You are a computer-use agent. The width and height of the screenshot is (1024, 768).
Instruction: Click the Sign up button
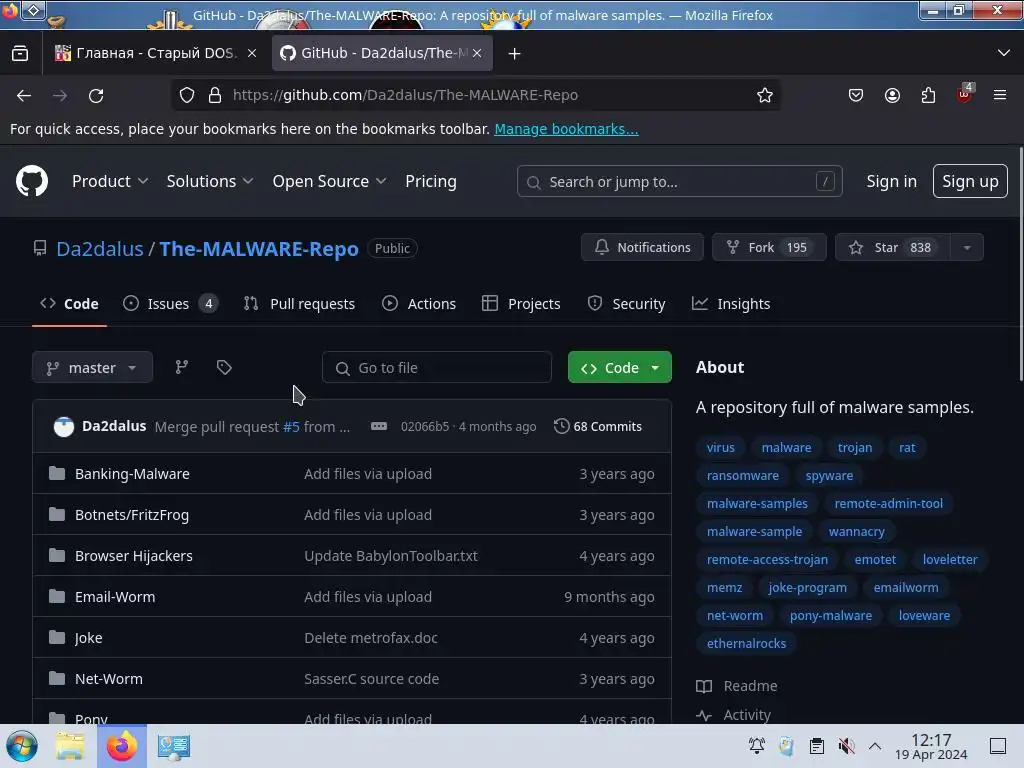[x=970, y=181]
